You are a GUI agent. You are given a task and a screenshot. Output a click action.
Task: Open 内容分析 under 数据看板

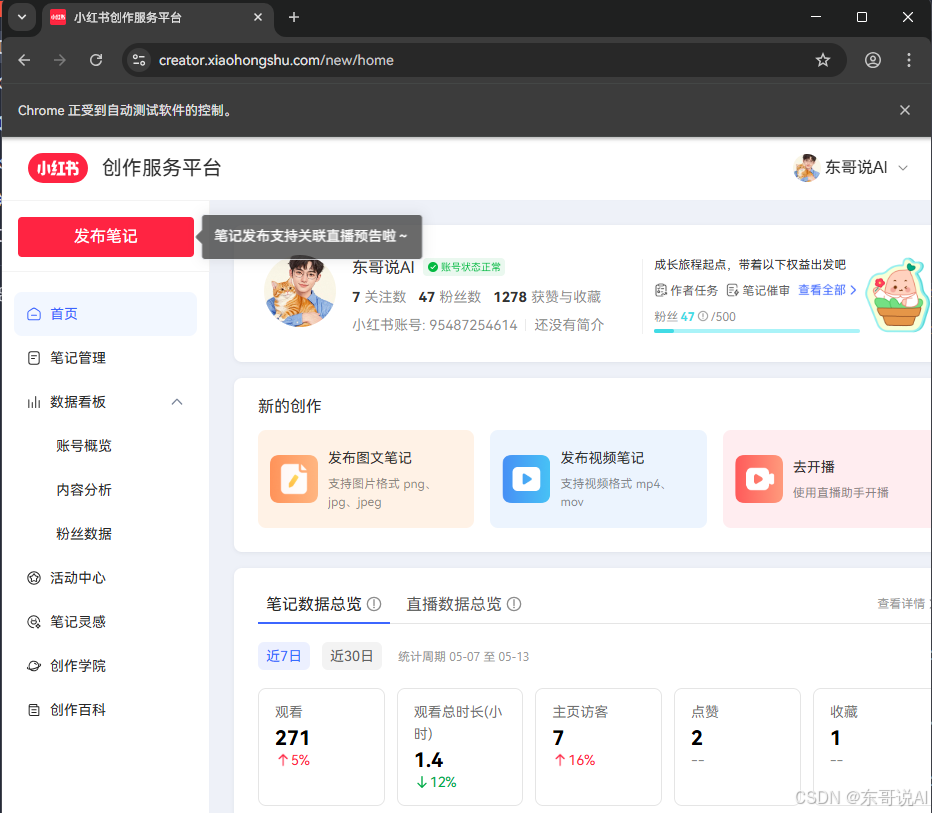(x=84, y=490)
